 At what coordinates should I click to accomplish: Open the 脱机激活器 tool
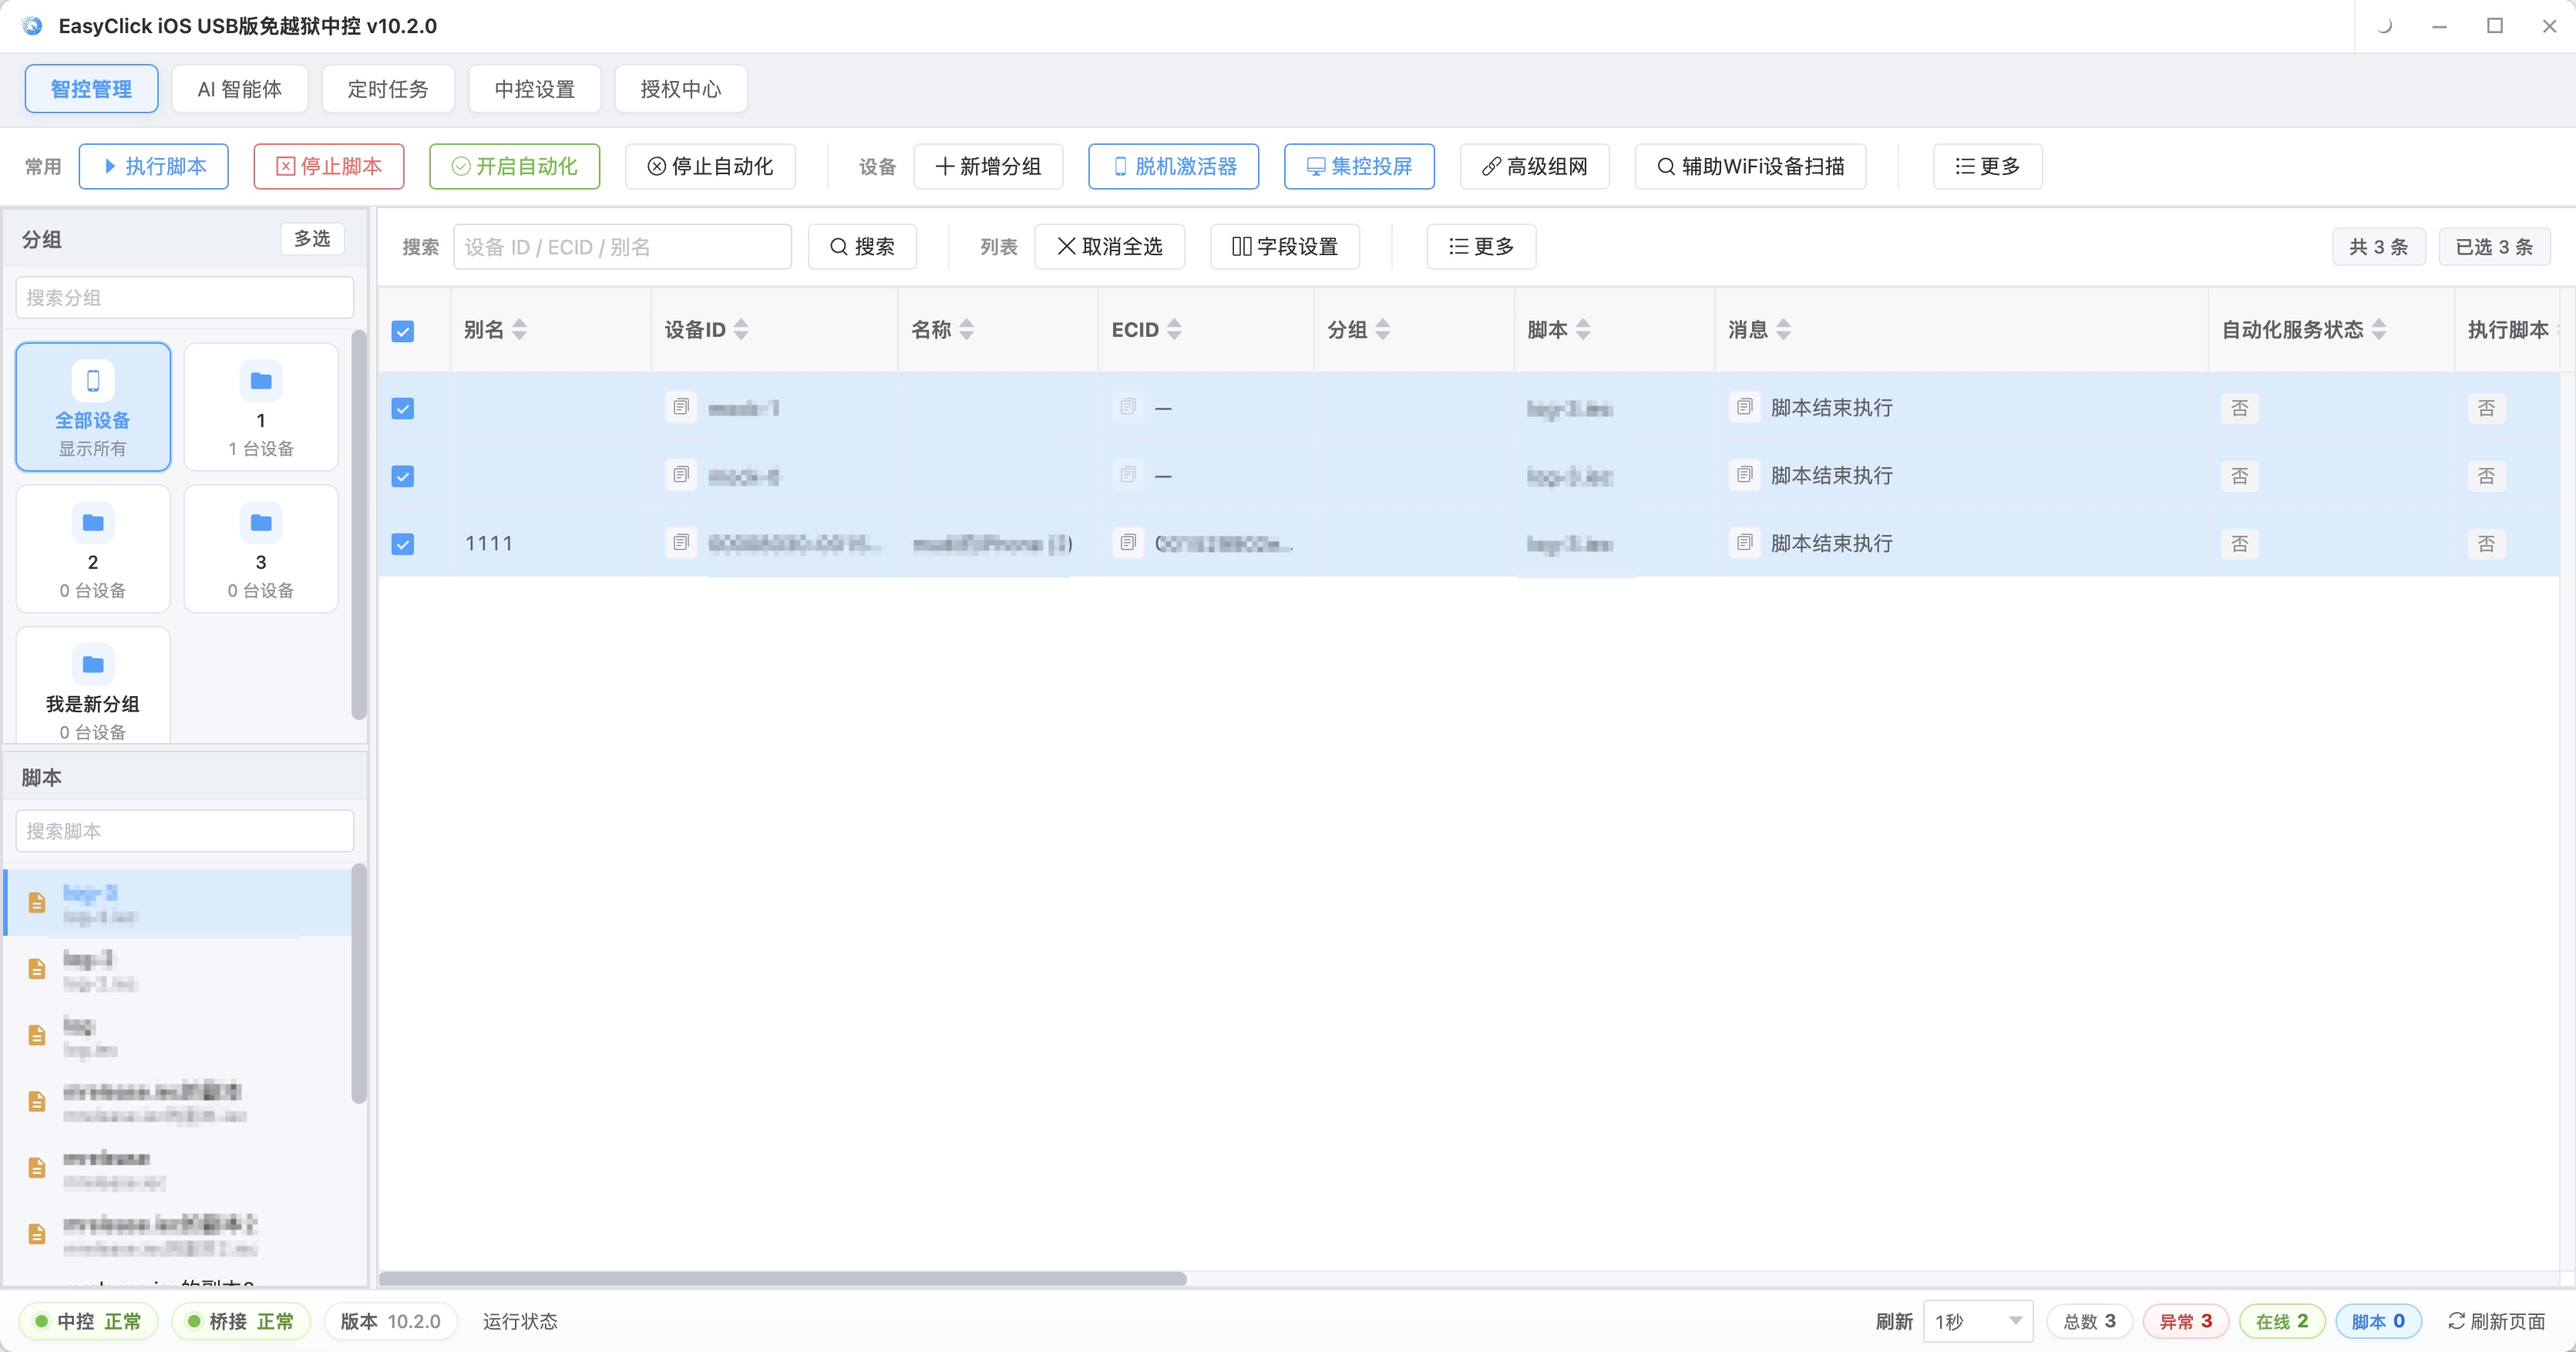tap(1174, 166)
